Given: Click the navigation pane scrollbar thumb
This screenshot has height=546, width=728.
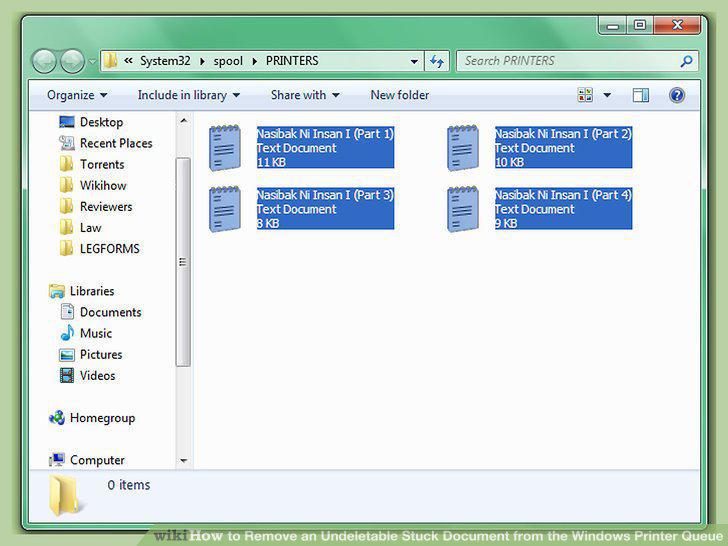Looking at the screenshot, I should point(183,262).
